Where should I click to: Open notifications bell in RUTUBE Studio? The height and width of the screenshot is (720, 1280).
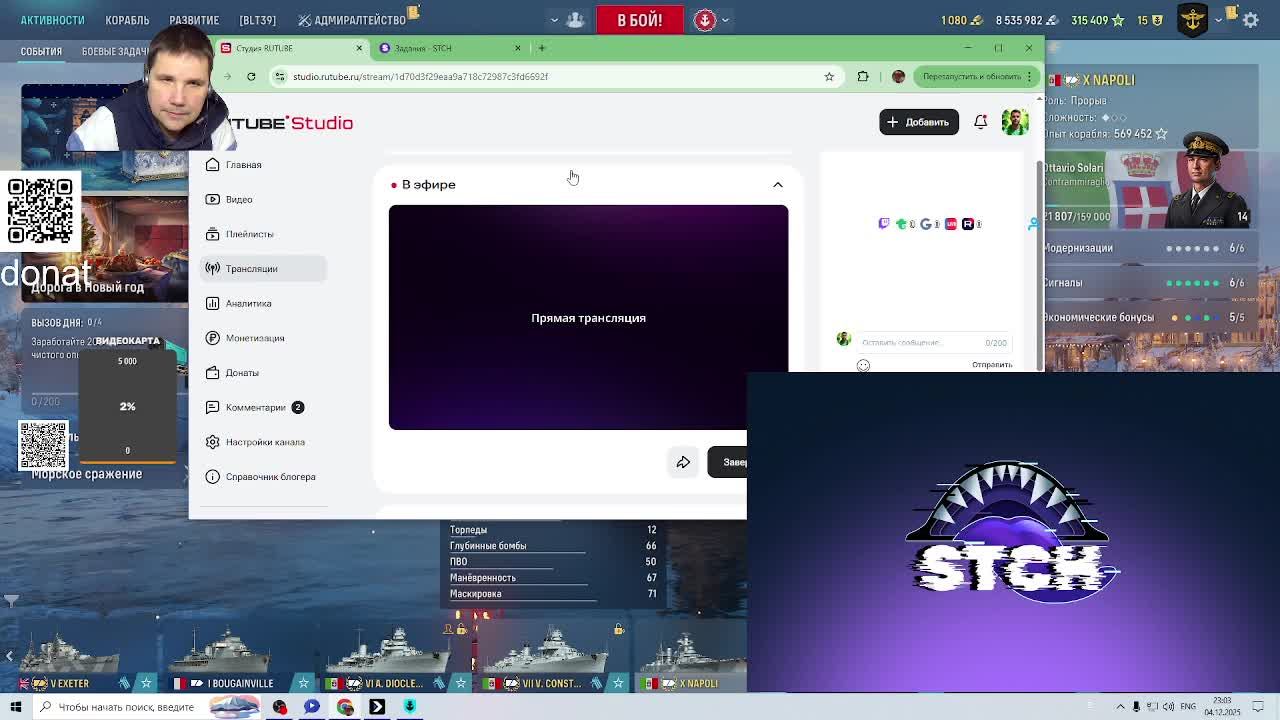click(980, 122)
